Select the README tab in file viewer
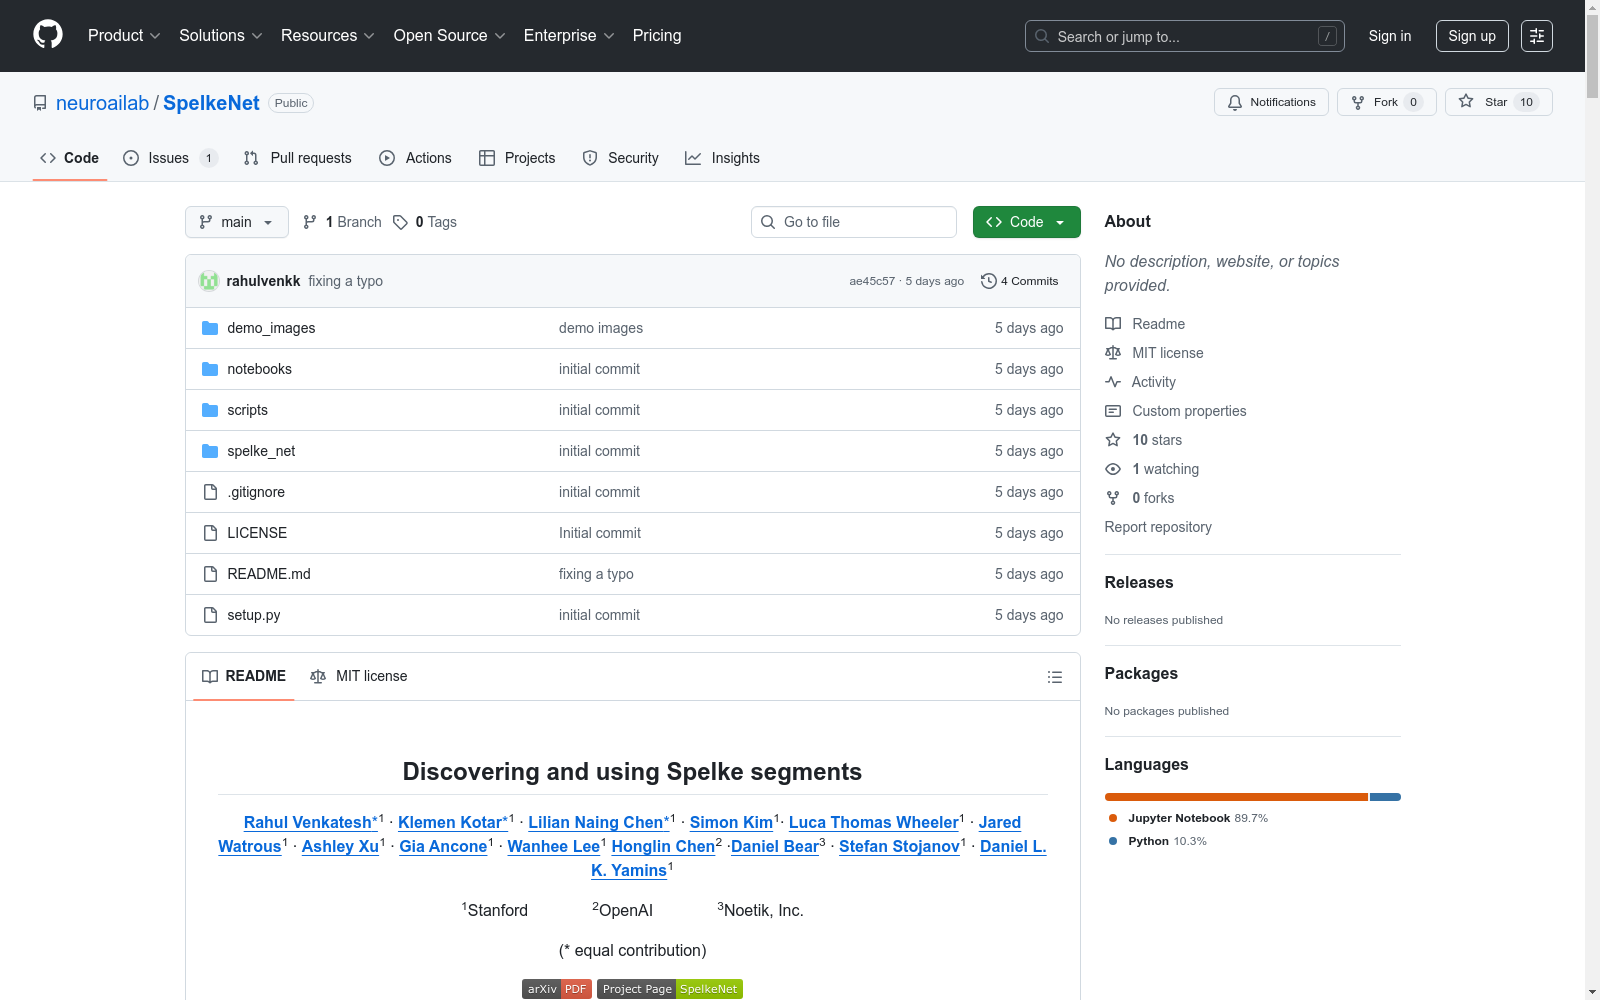1600x1000 pixels. [244, 676]
